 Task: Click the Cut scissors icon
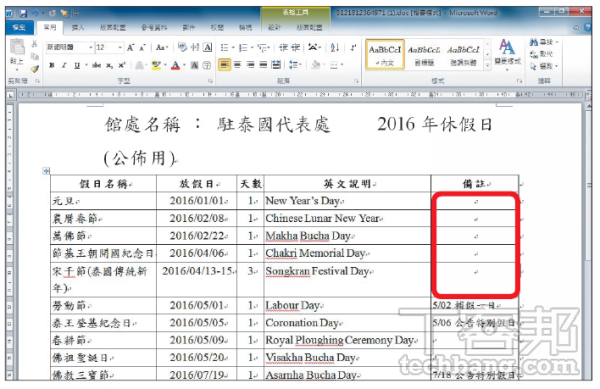click(x=34, y=44)
